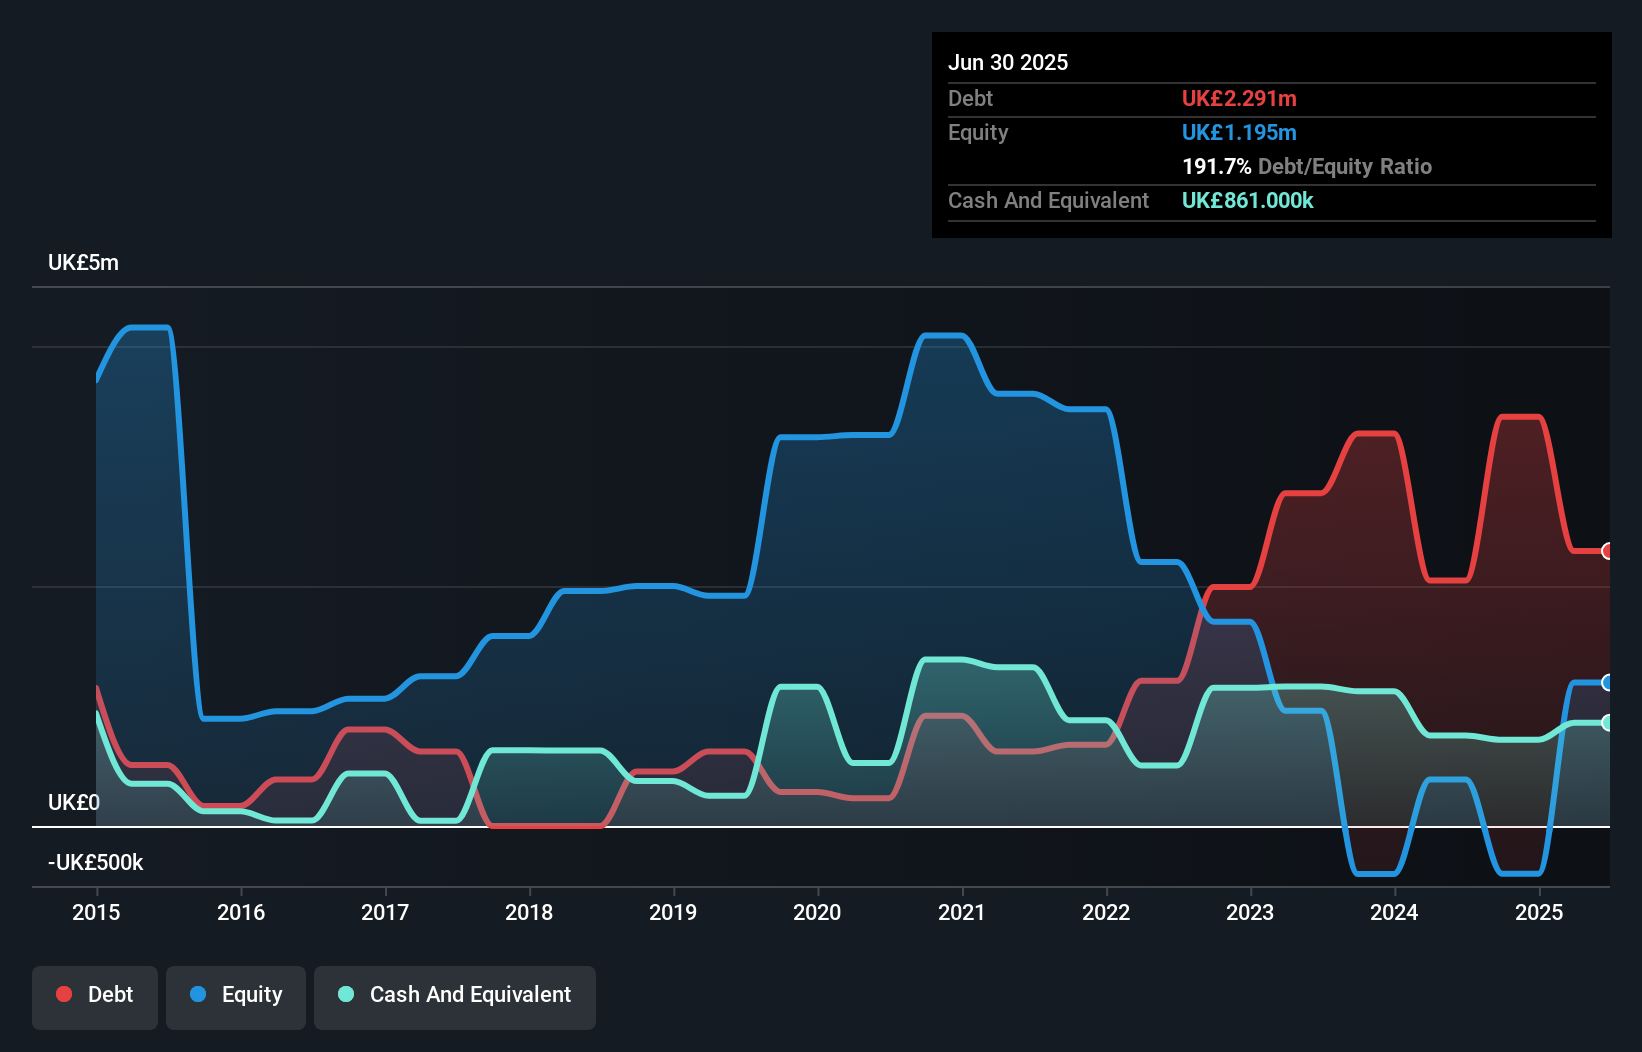
Task: Click the UK£5m gridline label
Action: click(x=83, y=263)
